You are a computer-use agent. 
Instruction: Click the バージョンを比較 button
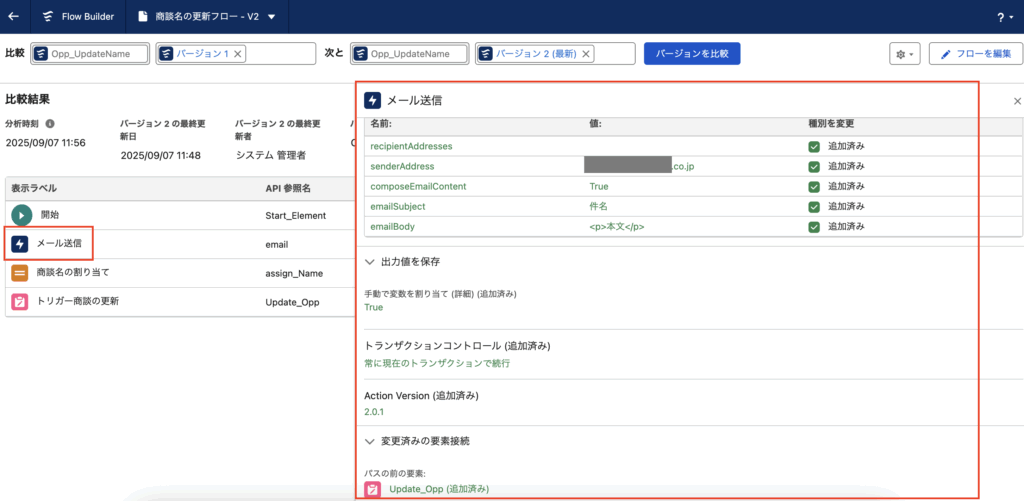point(692,54)
